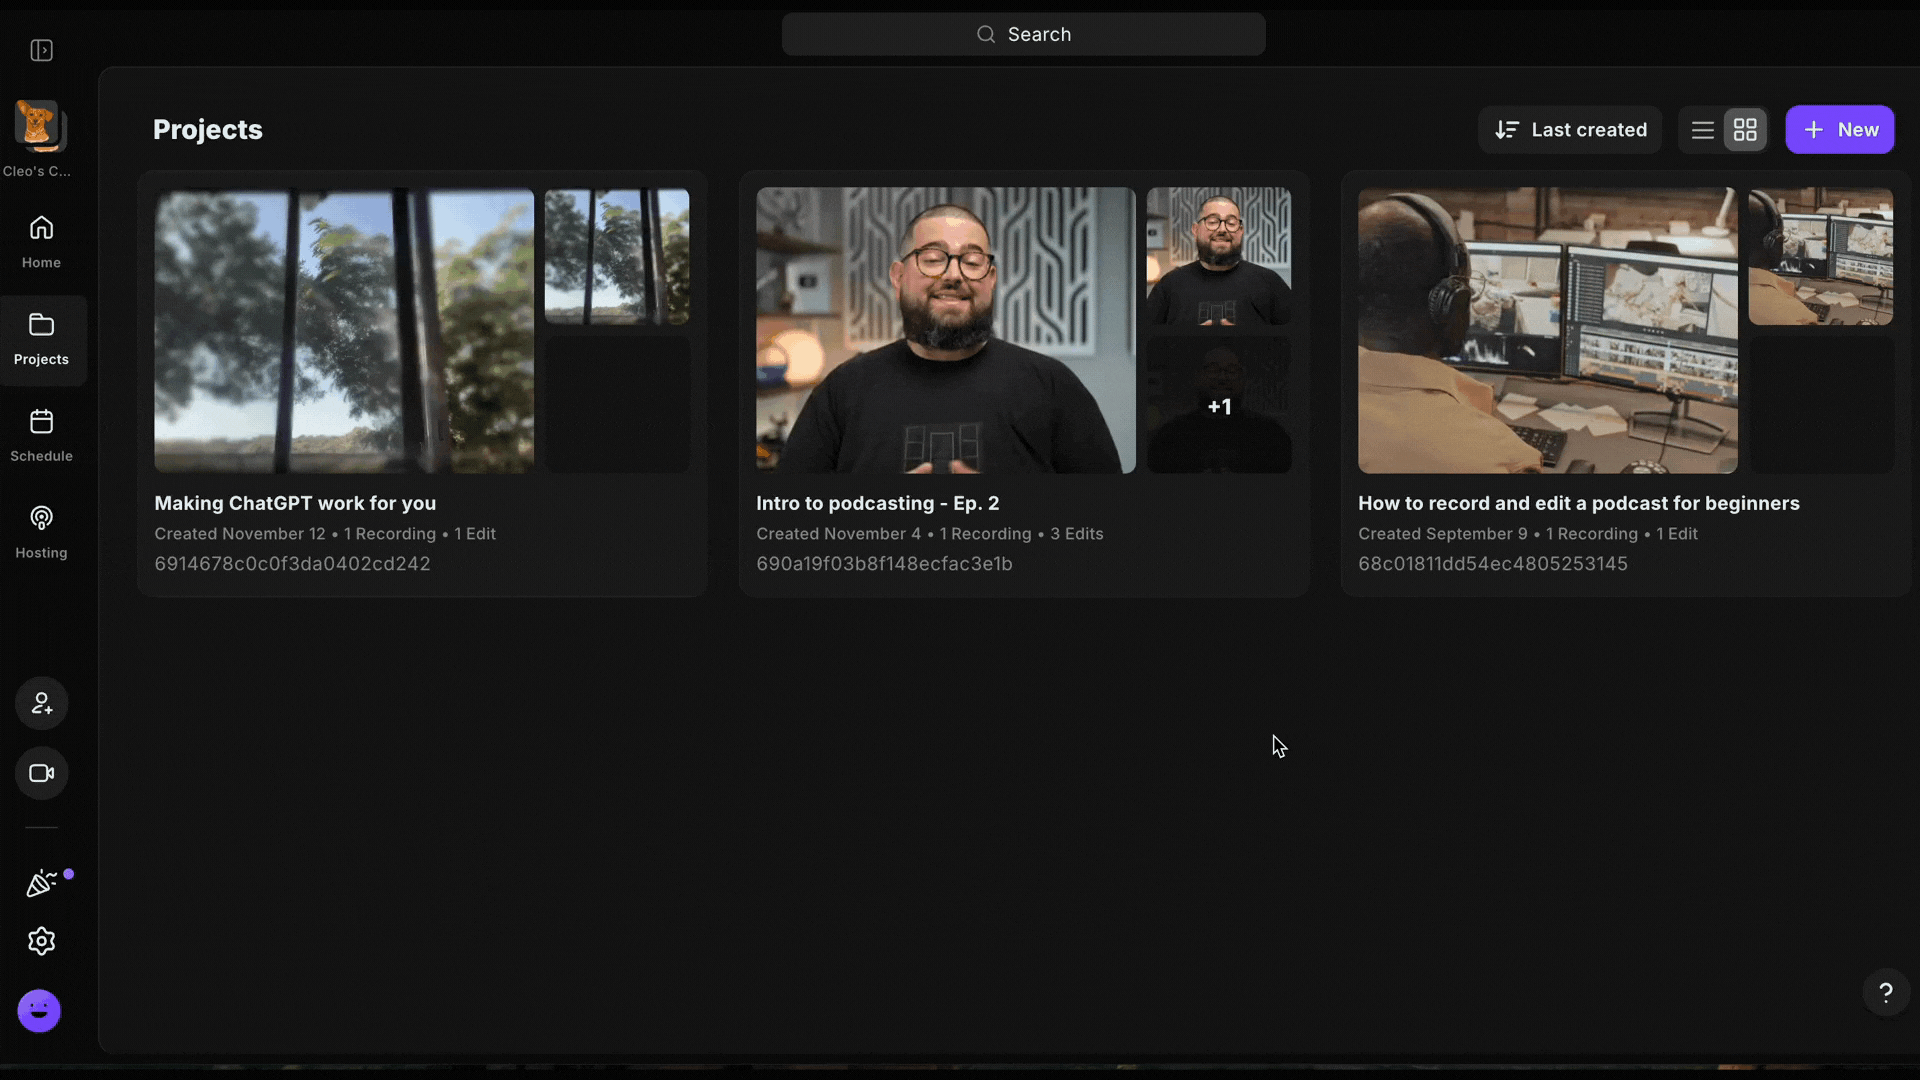Viewport: 1920px width, 1080px height.
Task: Start recording with the camera icon
Action: [x=41, y=773]
